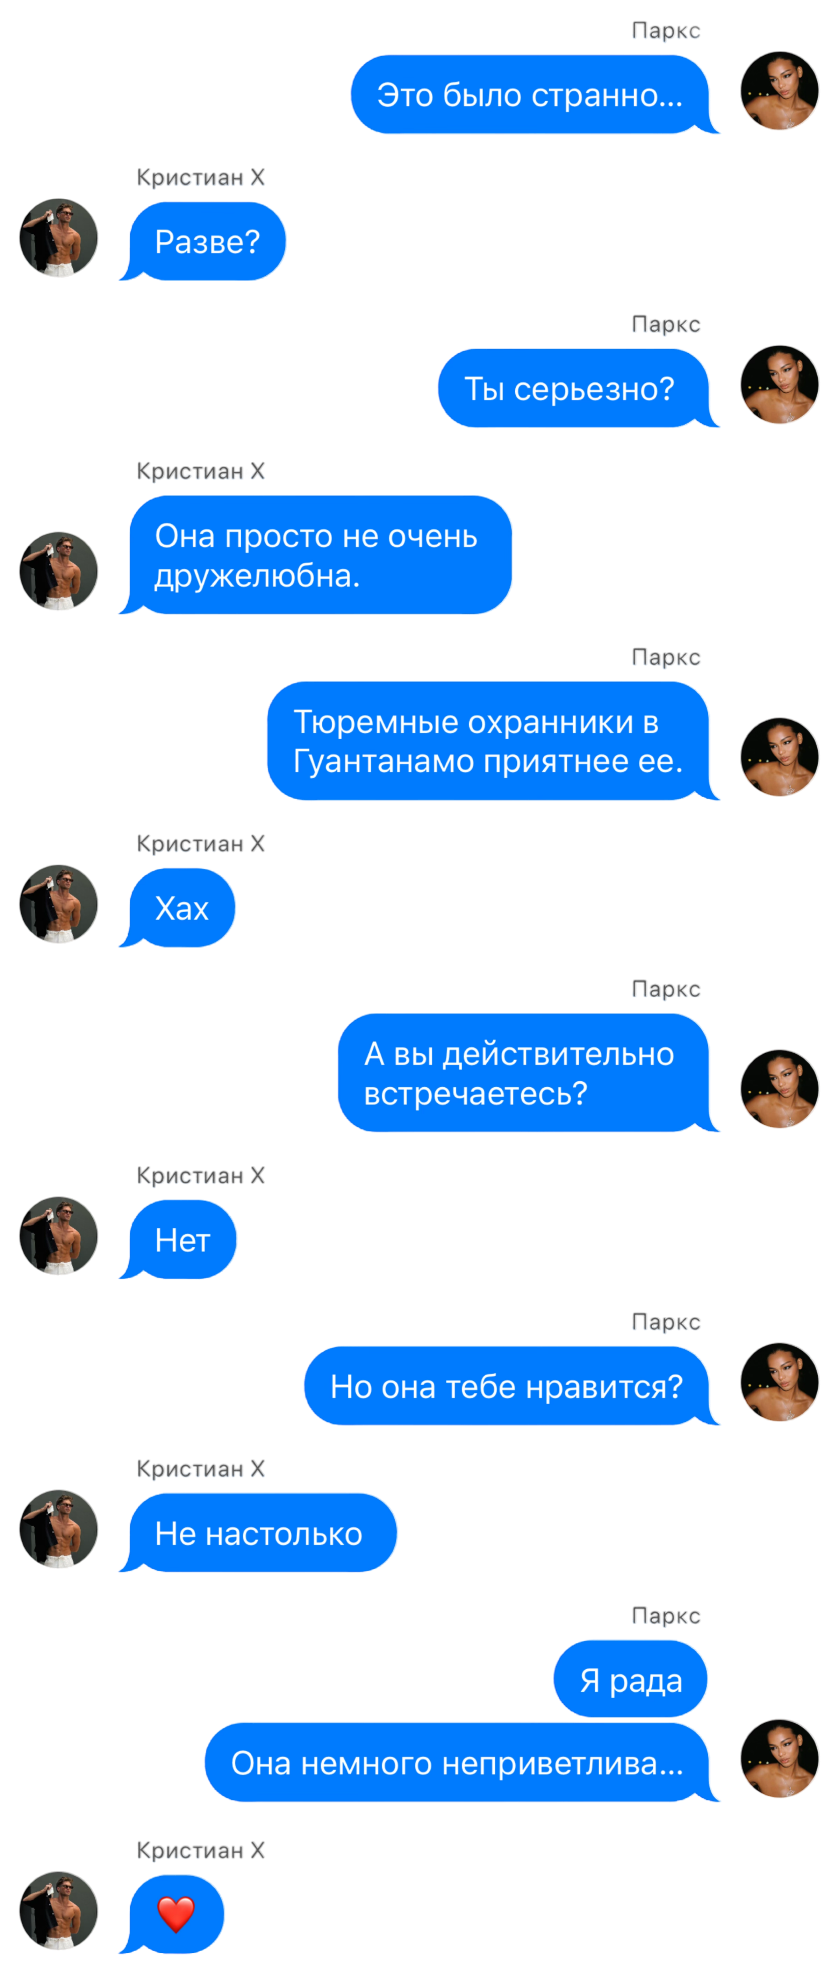Select 'А вы действительно встречаетесь?' bubble
Image resolution: width=838 pixels, height=1981 pixels.
coord(525,1073)
